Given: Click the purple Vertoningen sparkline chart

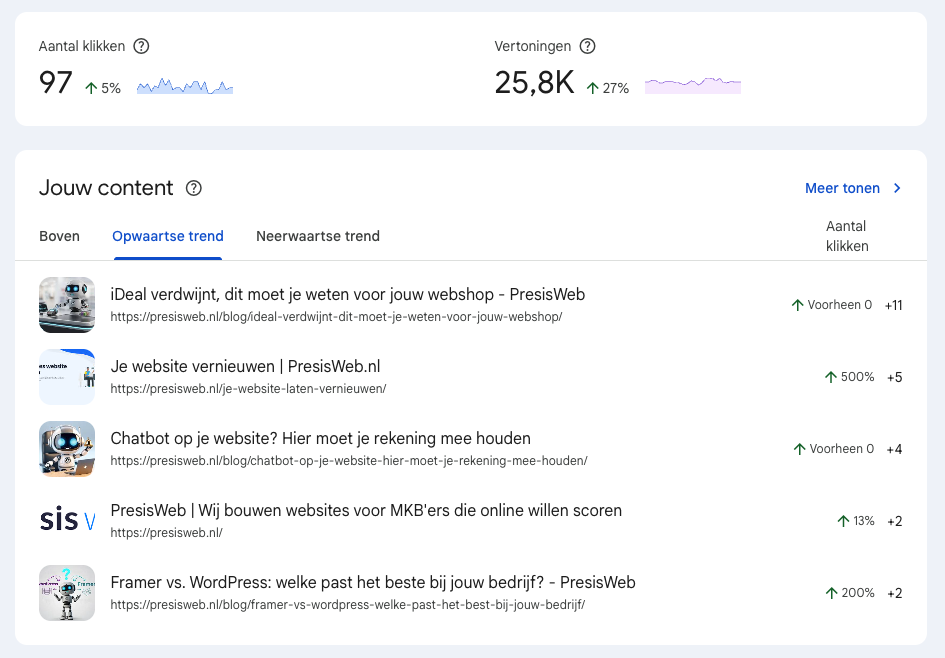Looking at the screenshot, I should click(693, 86).
